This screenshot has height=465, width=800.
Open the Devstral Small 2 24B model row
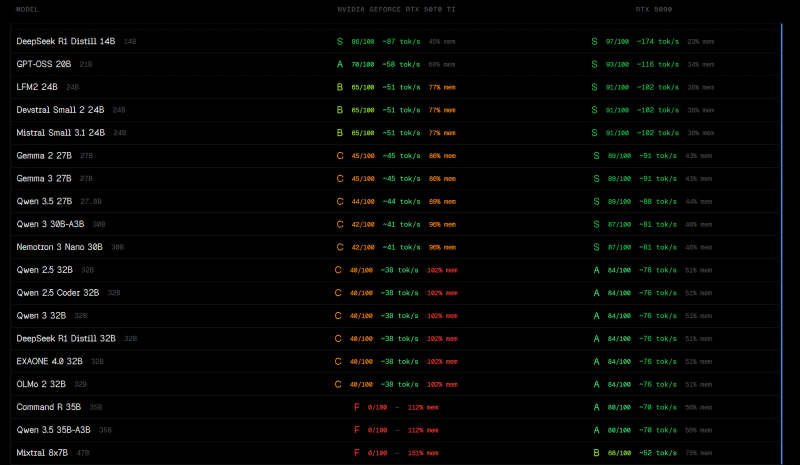point(62,110)
